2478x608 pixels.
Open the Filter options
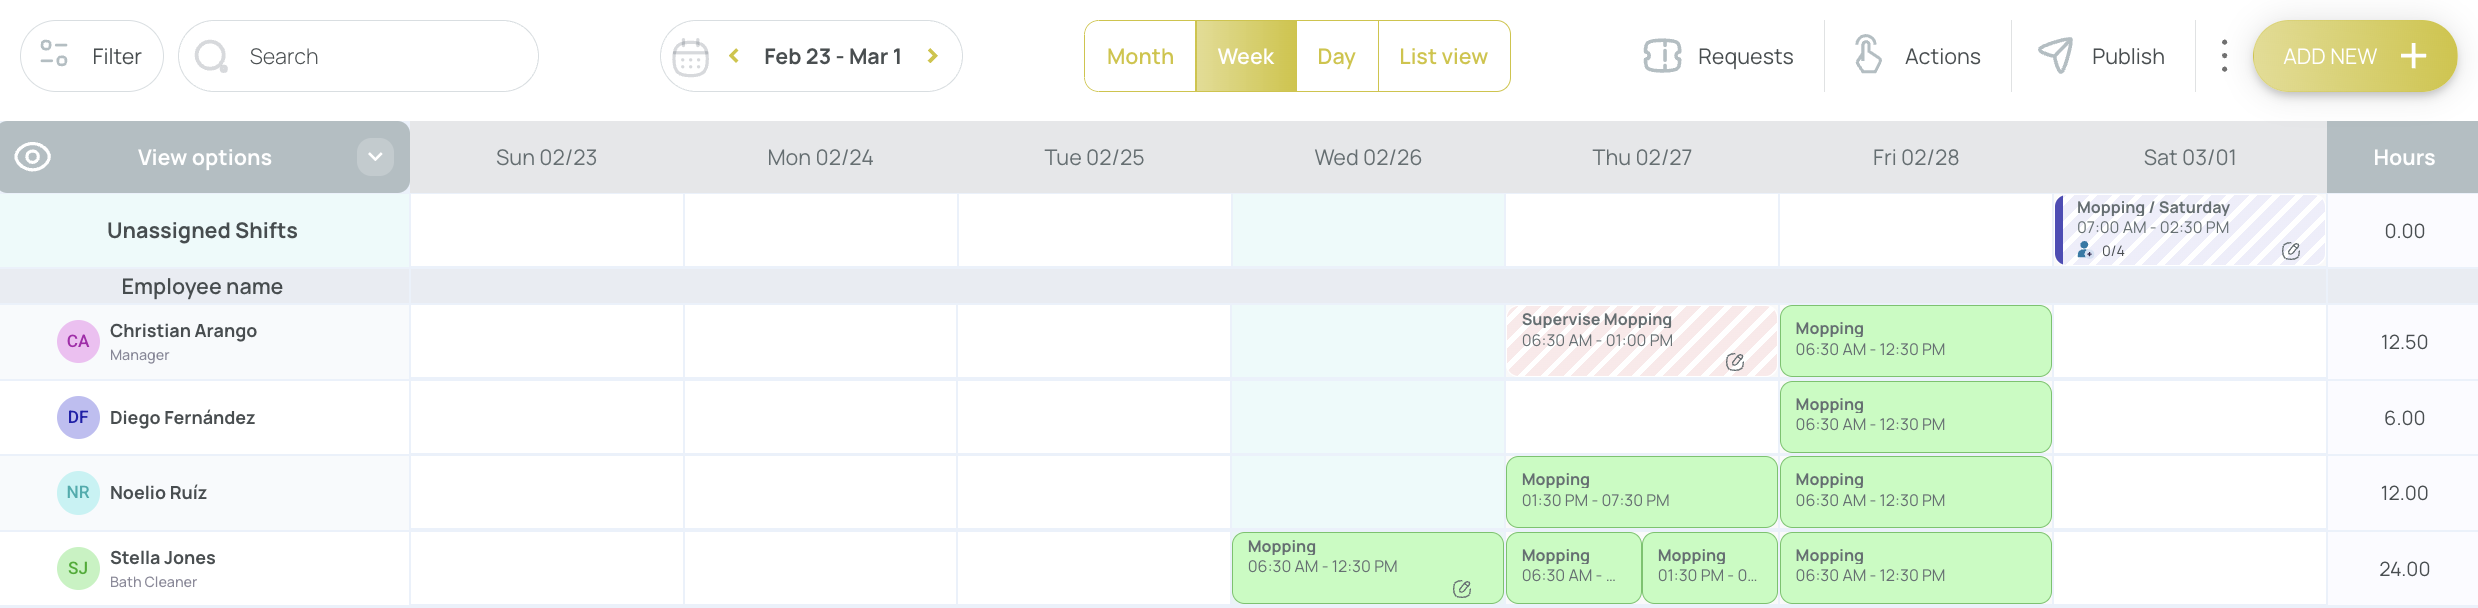(x=92, y=56)
